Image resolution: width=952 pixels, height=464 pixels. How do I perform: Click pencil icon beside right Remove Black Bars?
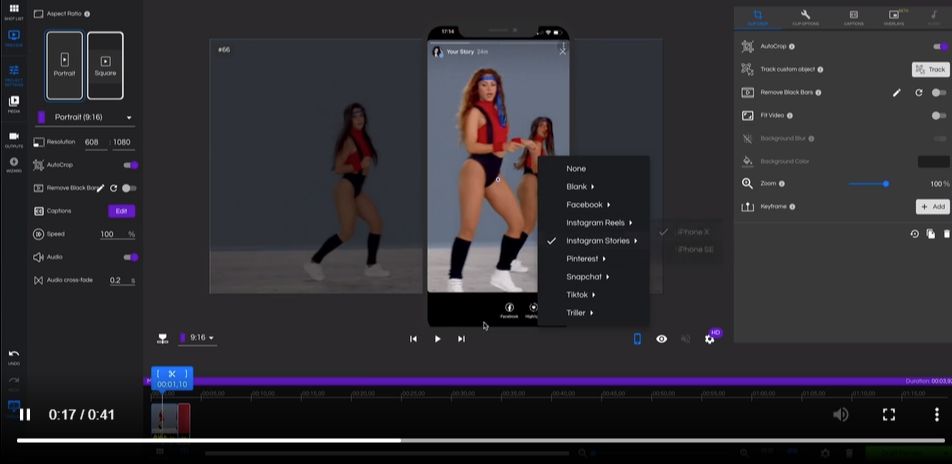[x=897, y=92]
